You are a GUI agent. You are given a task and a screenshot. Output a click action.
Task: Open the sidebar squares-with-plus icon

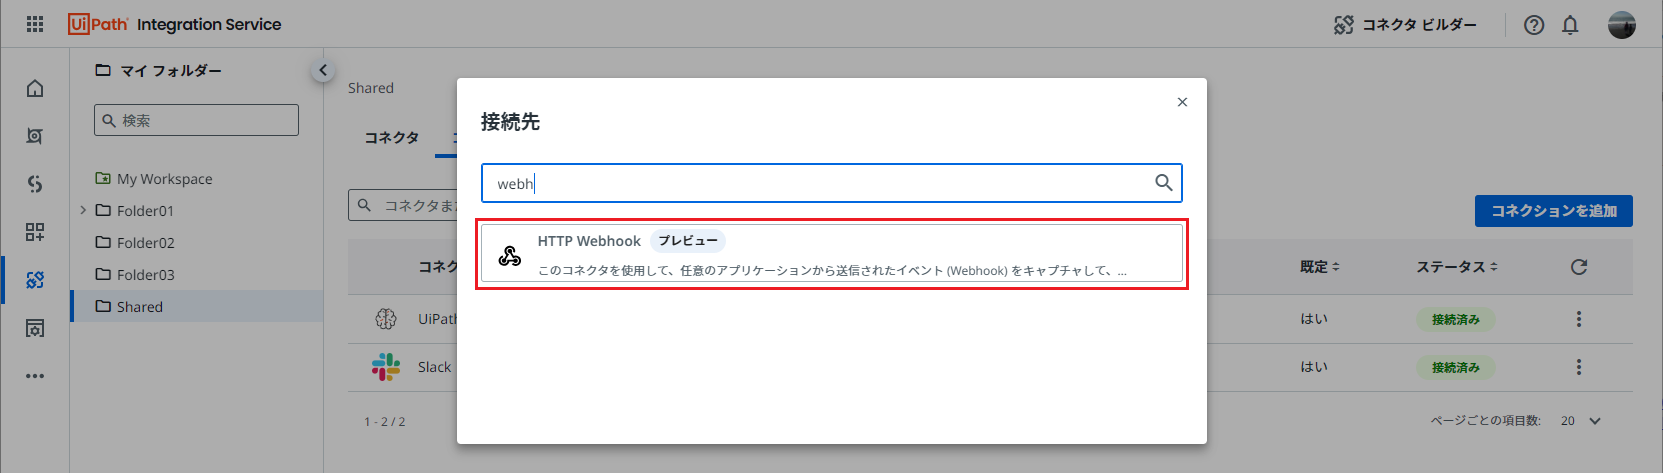(35, 232)
